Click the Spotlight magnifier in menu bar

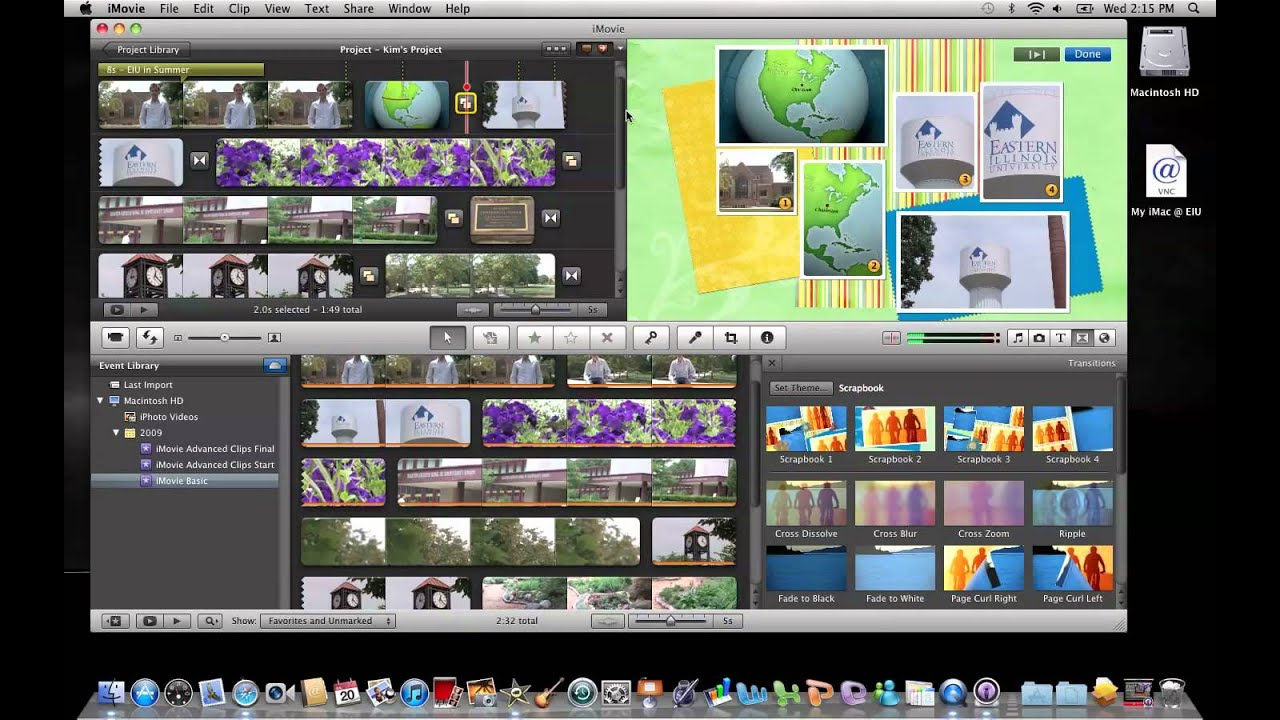[x=1193, y=8]
